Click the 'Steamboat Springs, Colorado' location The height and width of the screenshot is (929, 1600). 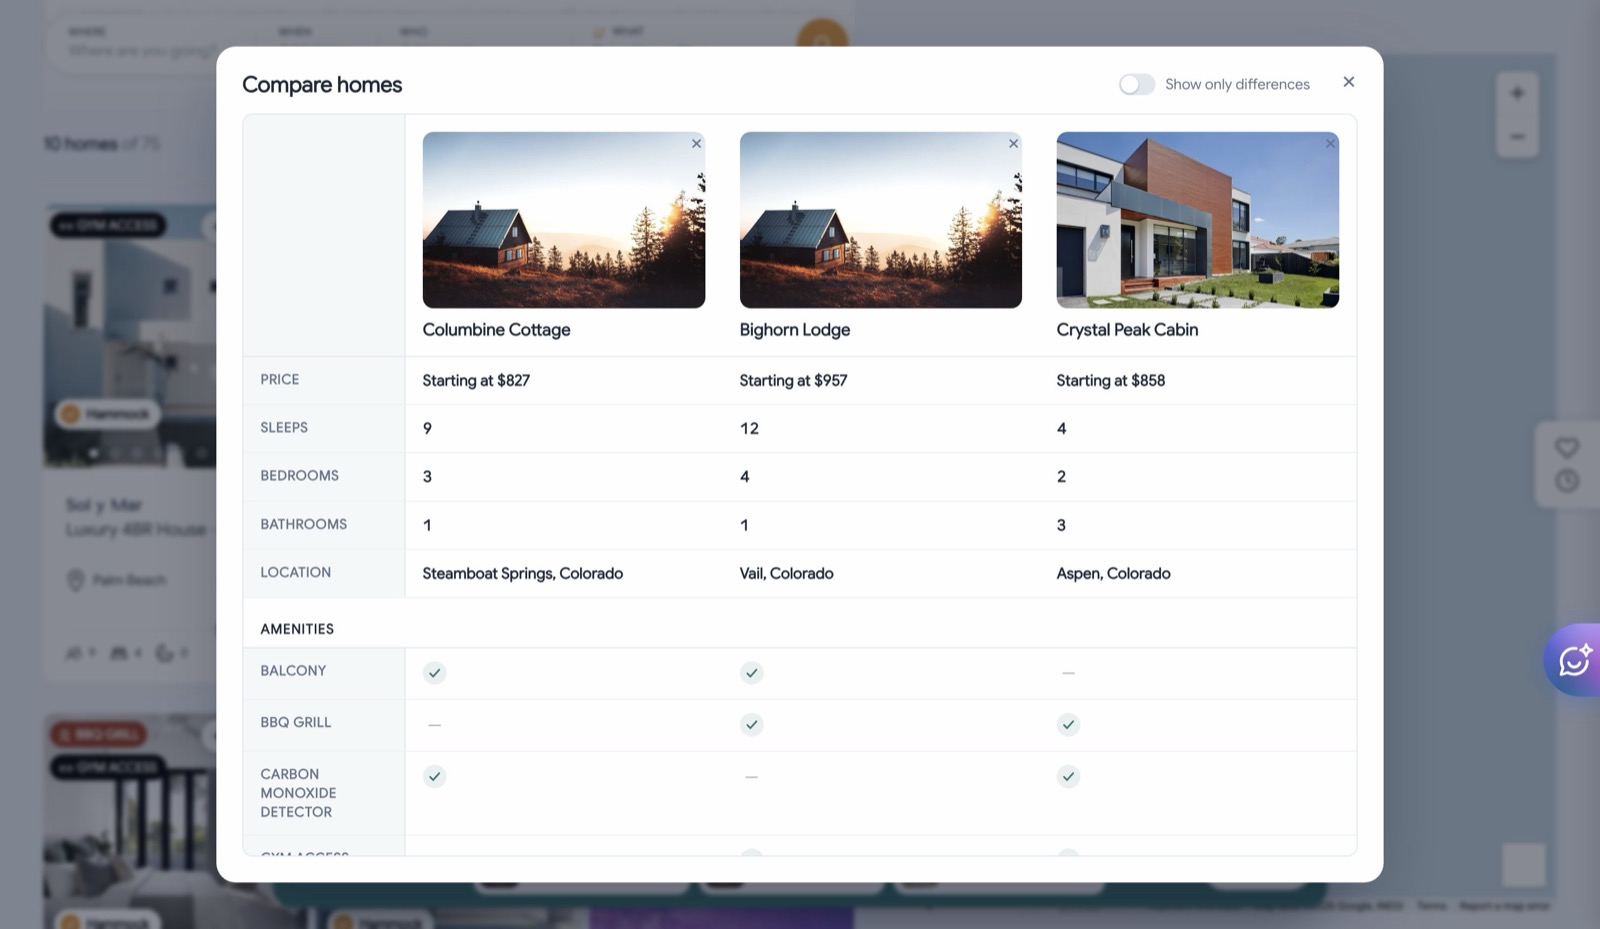point(523,574)
